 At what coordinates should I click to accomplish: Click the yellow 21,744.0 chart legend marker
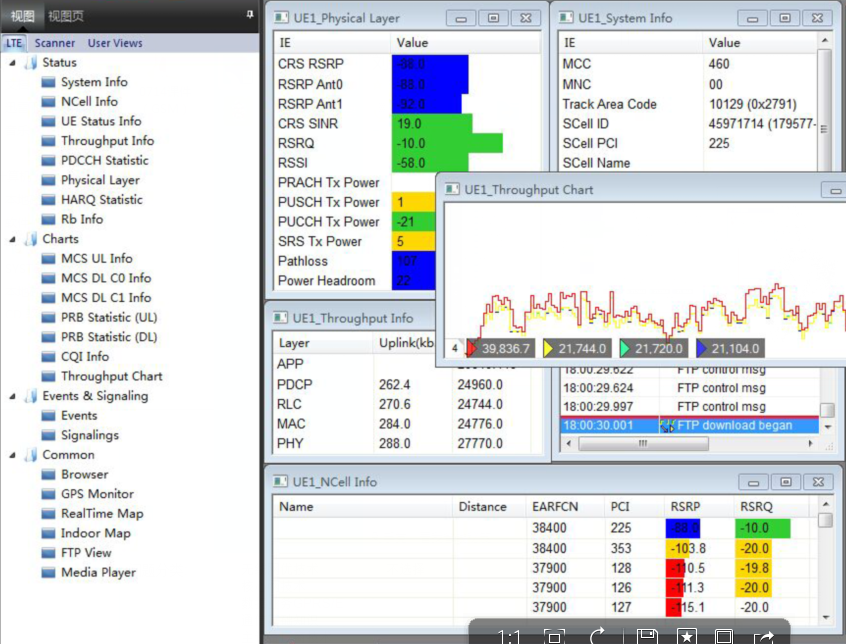577,348
